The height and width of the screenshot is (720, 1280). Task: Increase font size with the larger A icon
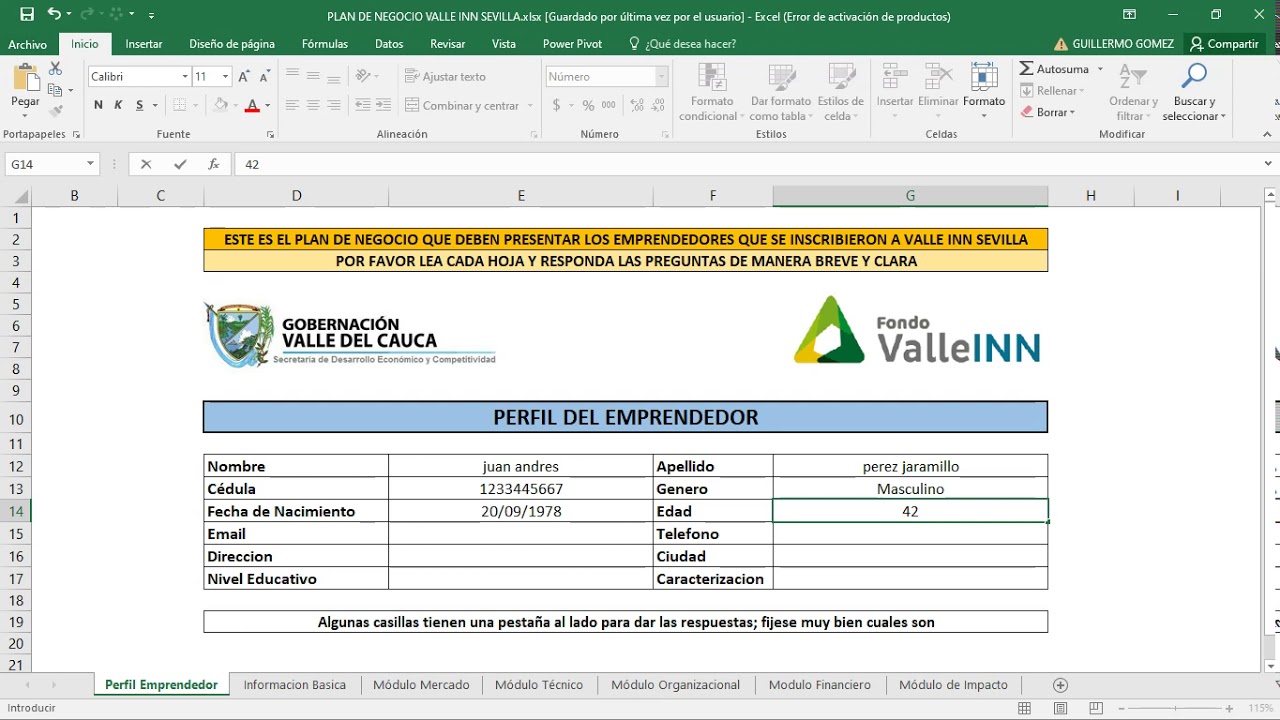[x=243, y=77]
